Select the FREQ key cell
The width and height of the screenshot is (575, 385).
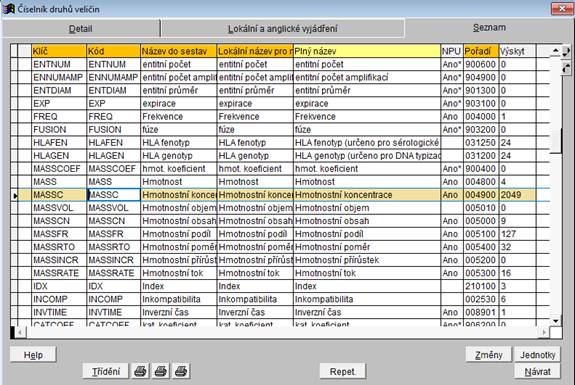[59, 117]
